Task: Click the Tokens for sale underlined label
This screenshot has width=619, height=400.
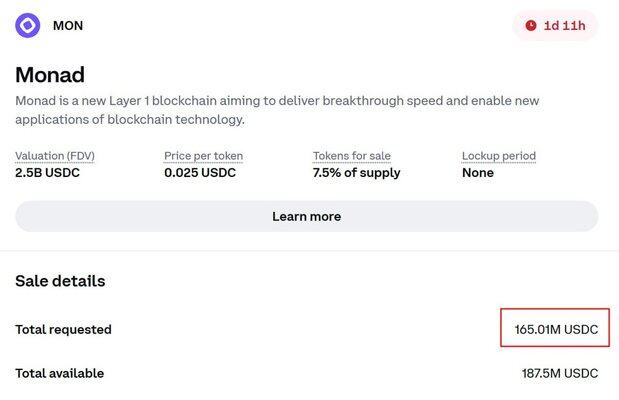Action: pos(352,156)
